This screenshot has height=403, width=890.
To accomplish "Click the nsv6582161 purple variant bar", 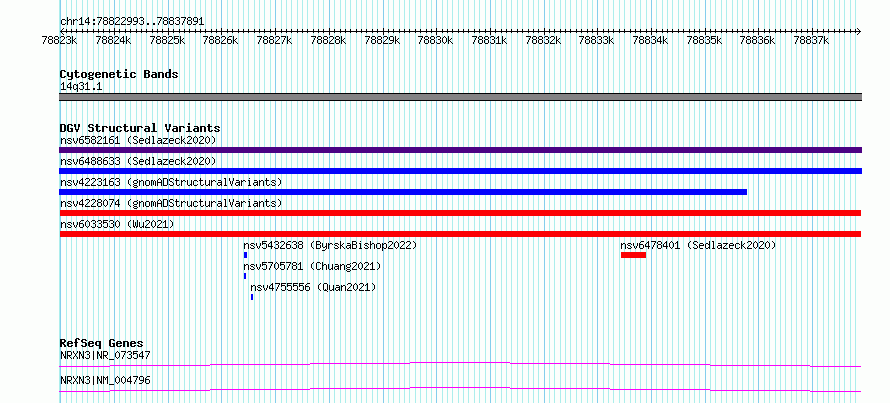I will point(460,150).
